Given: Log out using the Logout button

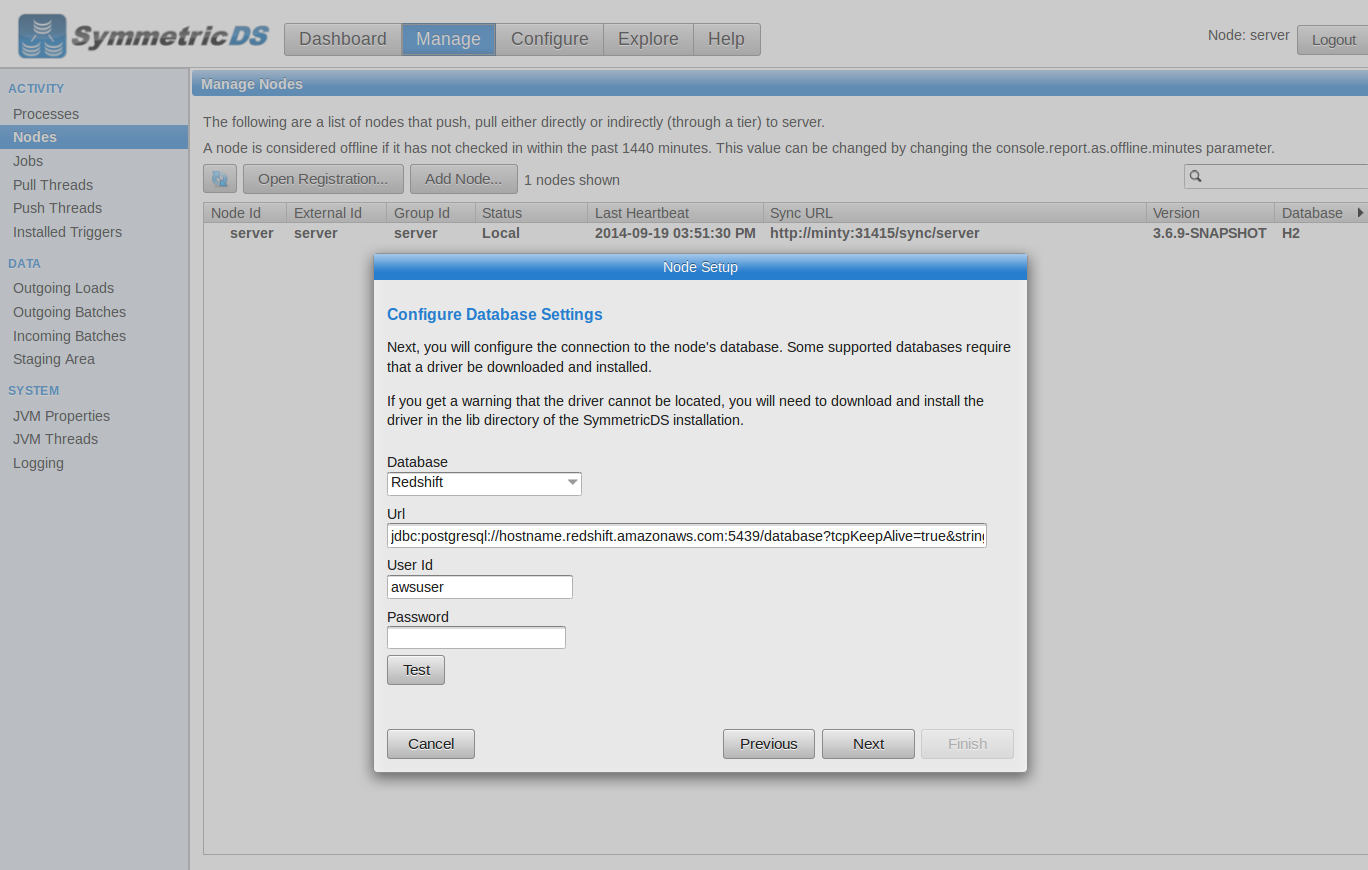Looking at the screenshot, I should pyautogui.click(x=1333, y=40).
